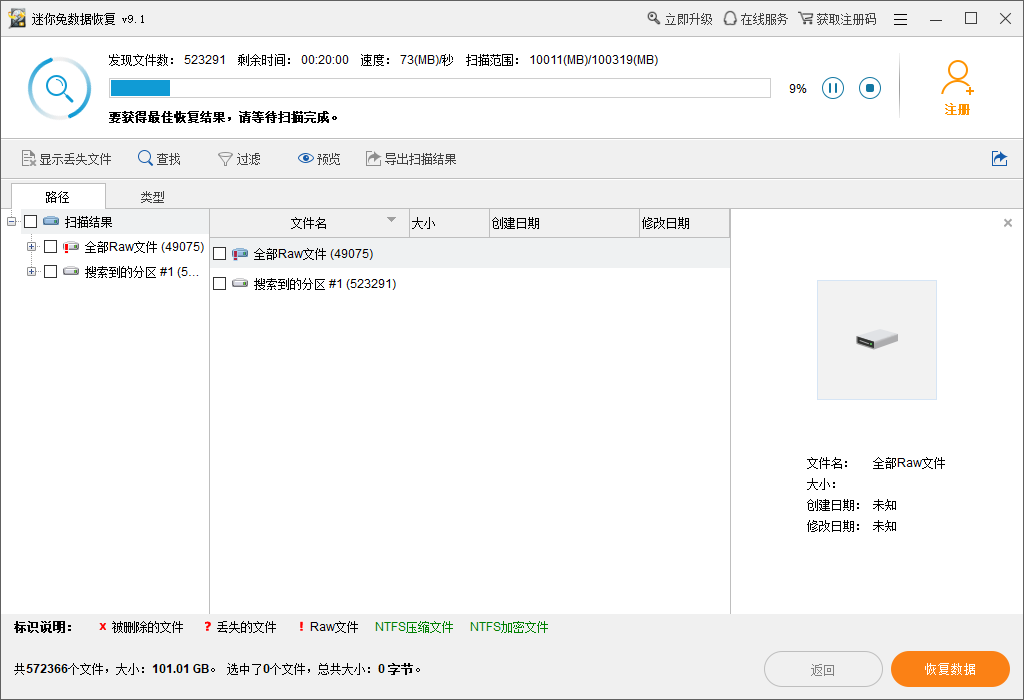Click the NTFS加密文件 legend entry
Image resolution: width=1024 pixels, height=700 pixels.
pos(509,627)
